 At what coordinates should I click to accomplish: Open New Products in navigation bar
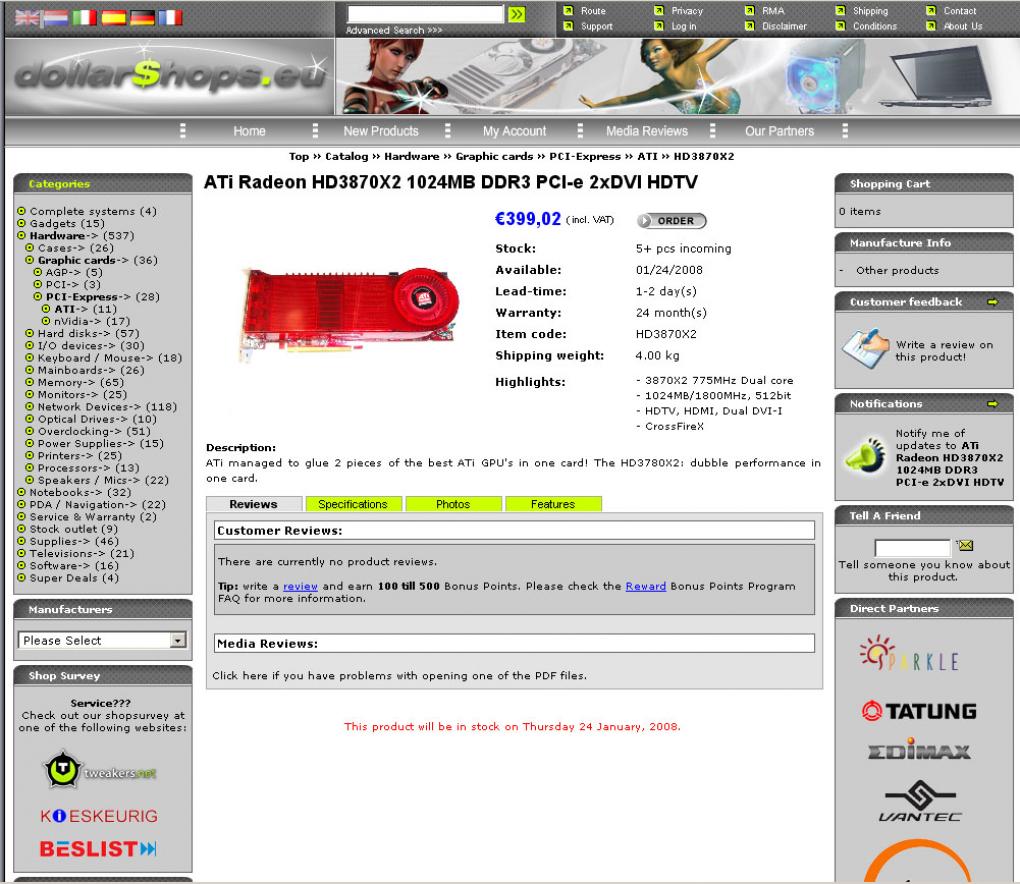pyautogui.click(x=381, y=131)
